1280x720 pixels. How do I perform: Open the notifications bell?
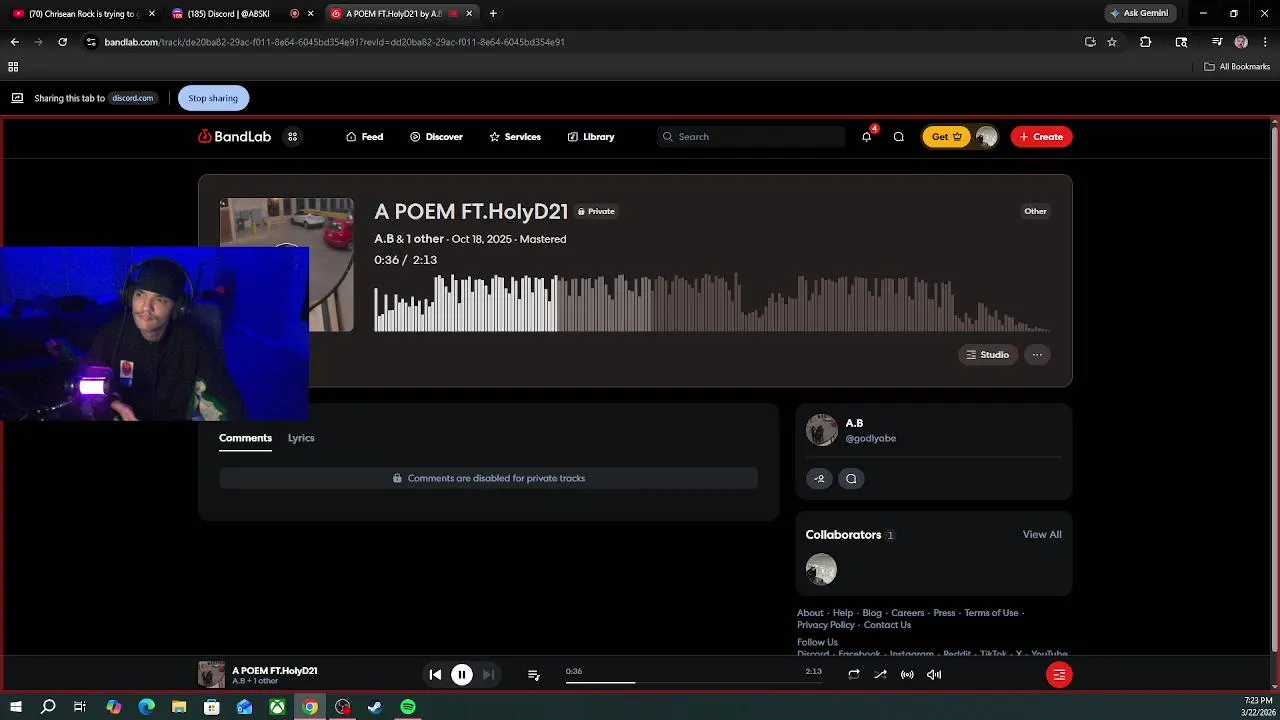[867, 137]
